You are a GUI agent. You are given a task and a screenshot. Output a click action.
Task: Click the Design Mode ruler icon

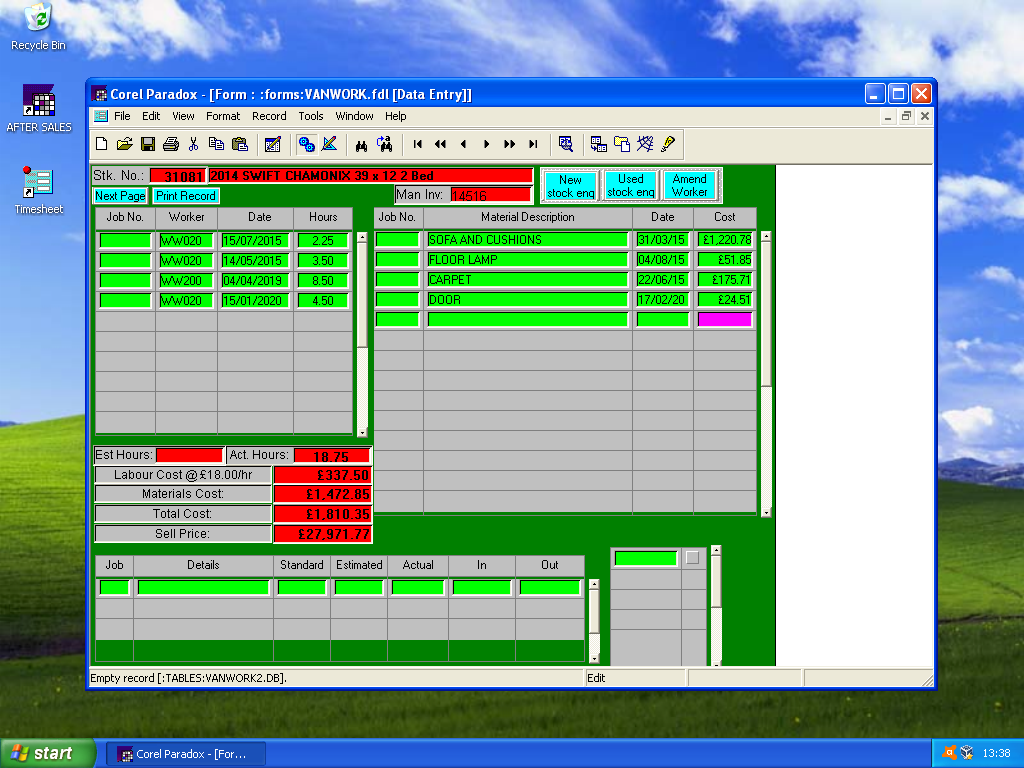(x=330, y=144)
